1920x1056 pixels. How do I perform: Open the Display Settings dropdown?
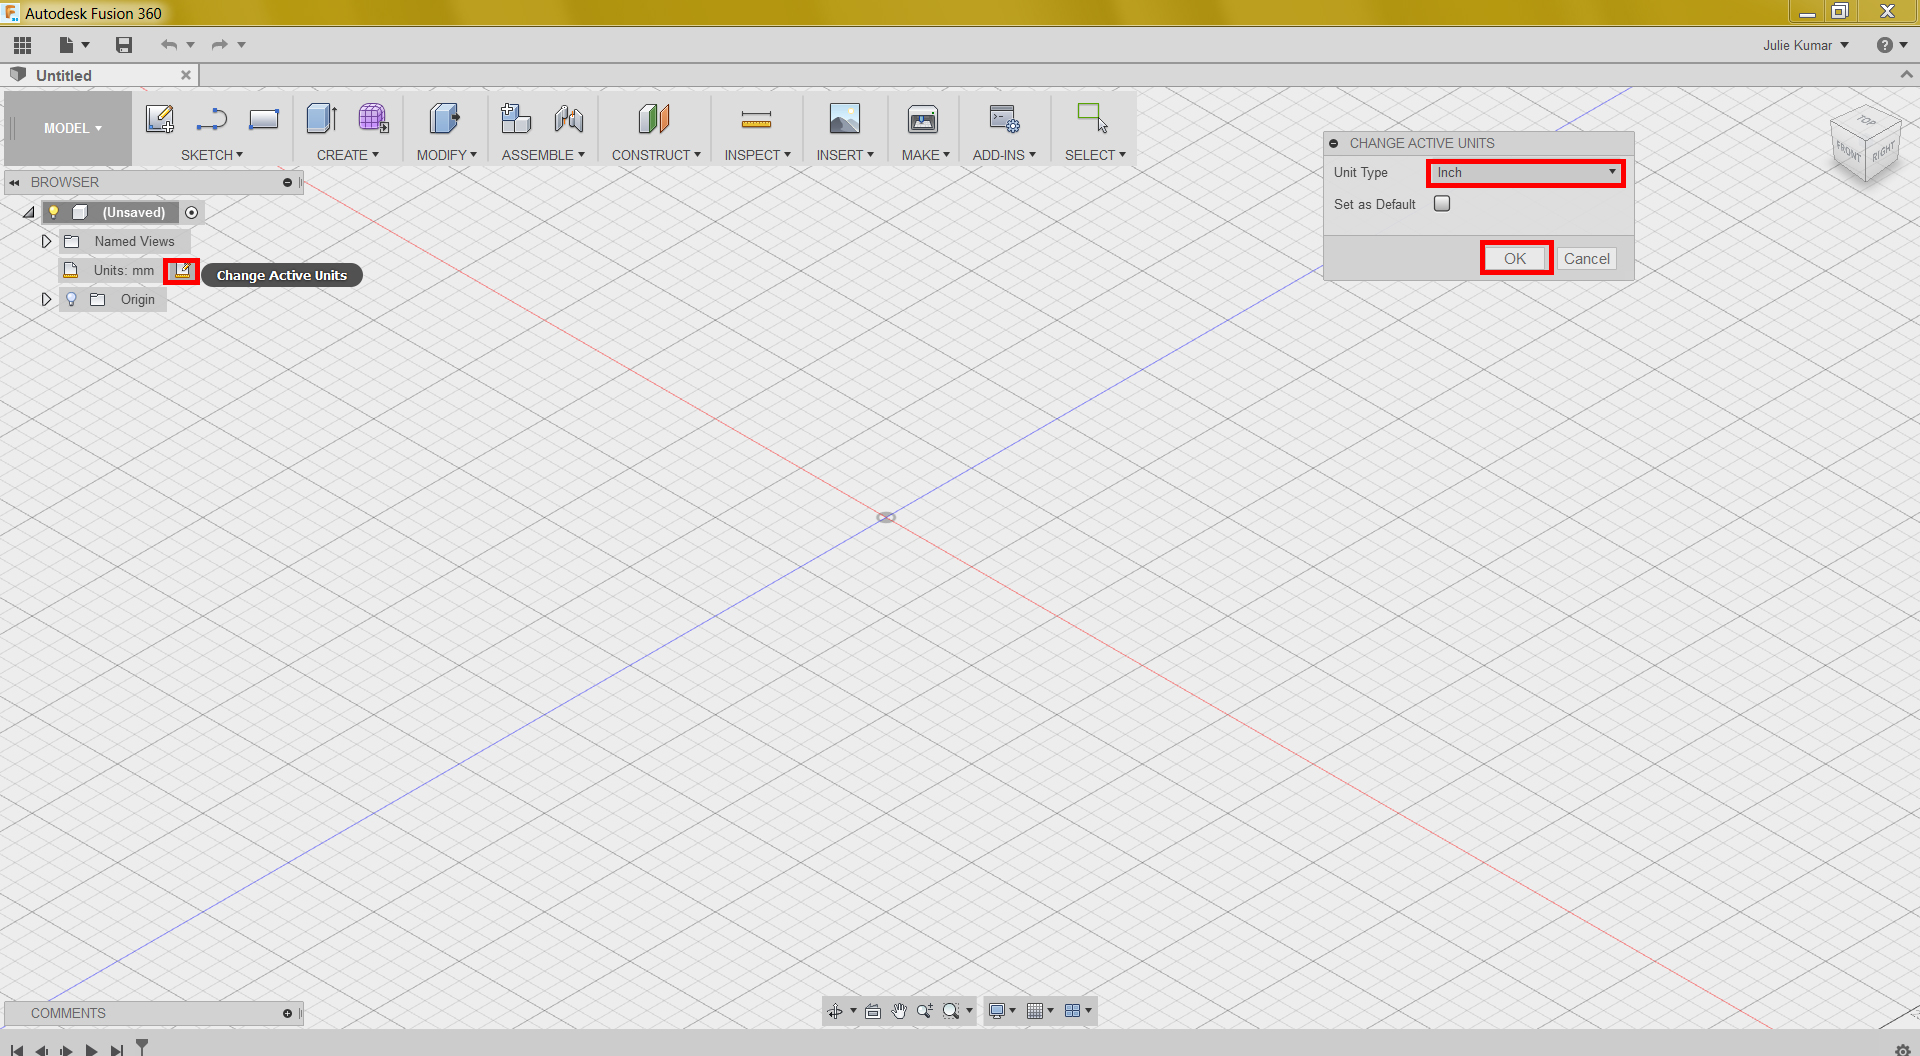pyautogui.click(x=1001, y=1011)
